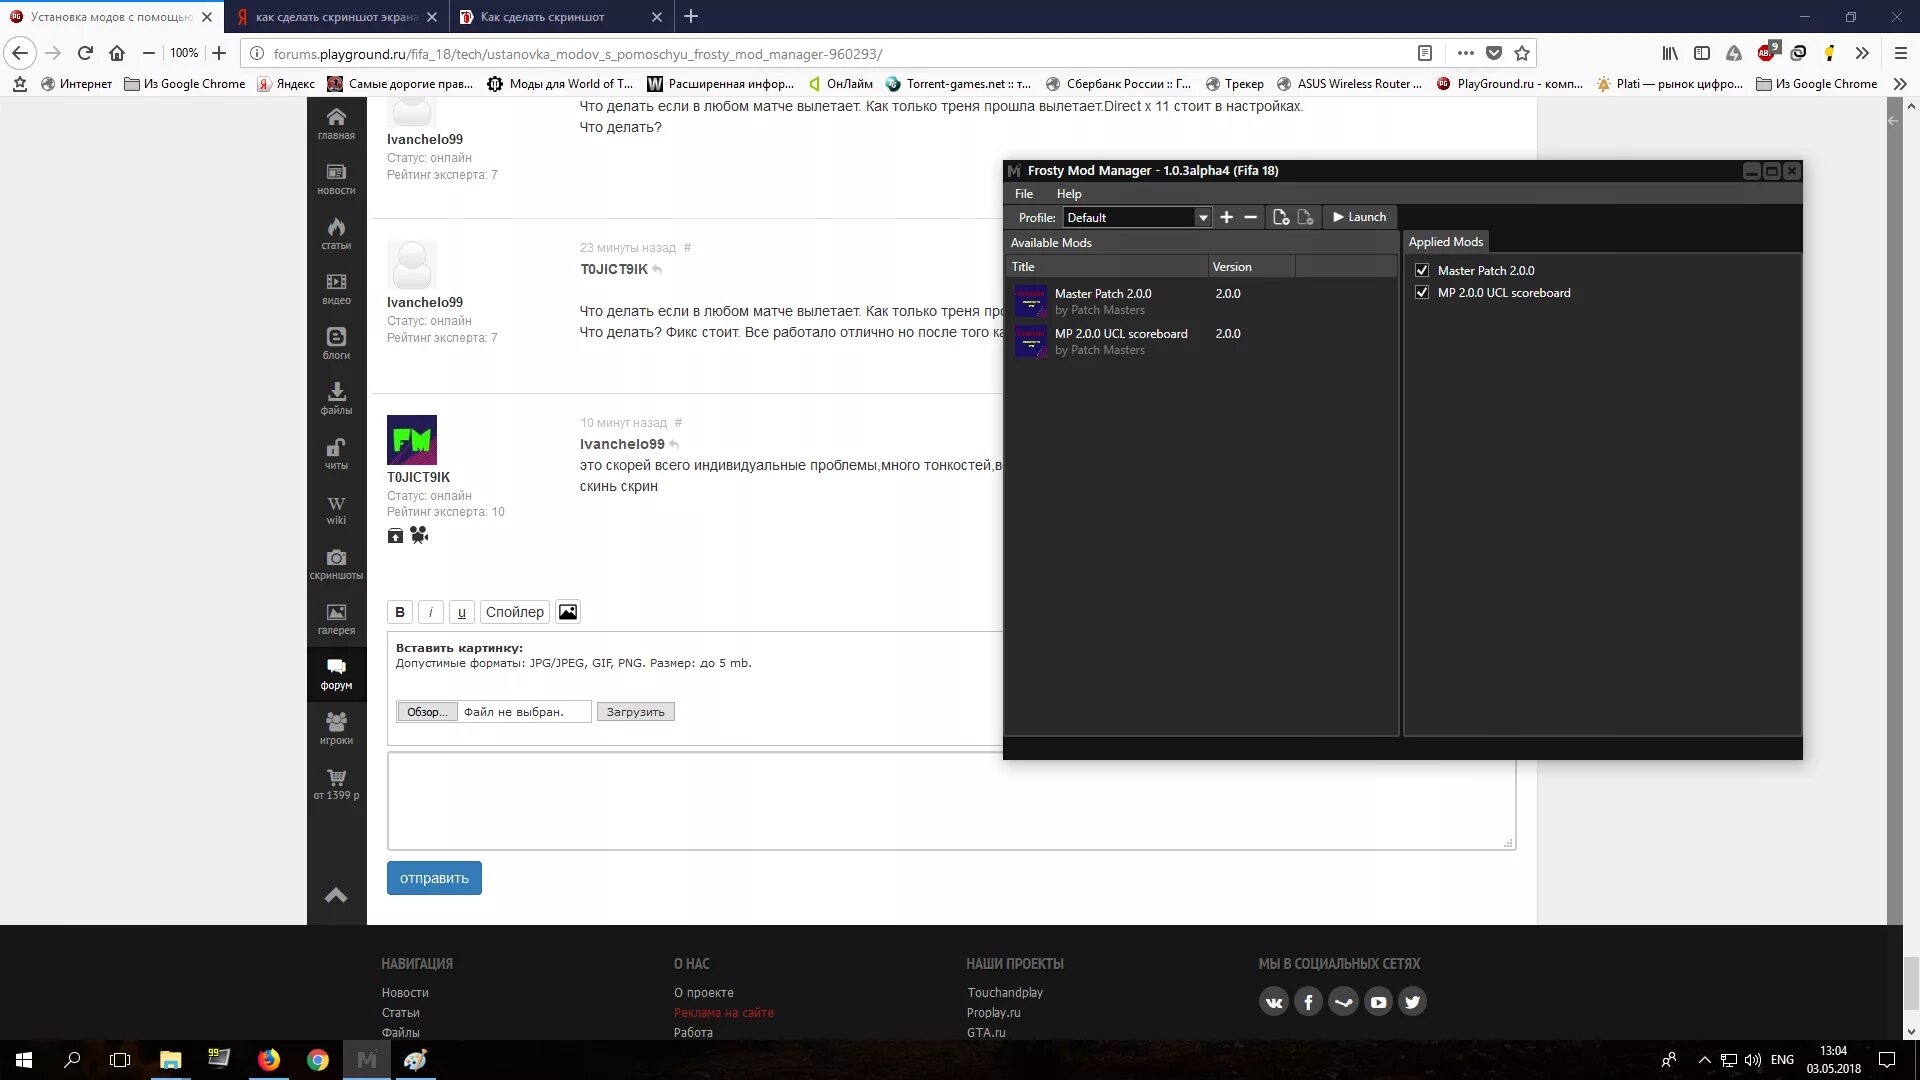The image size is (1920, 1080).
Task: Reload the page in the browser
Action: [85, 53]
